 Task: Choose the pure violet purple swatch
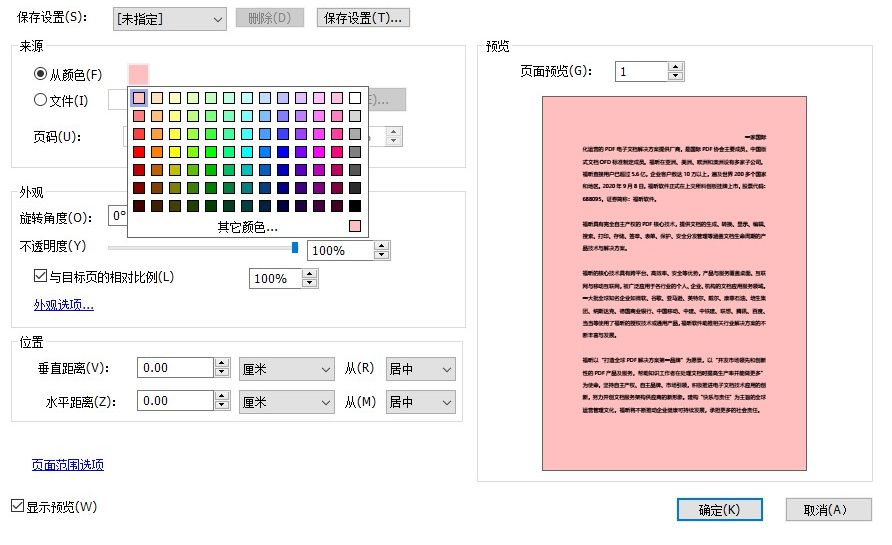point(301,152)
